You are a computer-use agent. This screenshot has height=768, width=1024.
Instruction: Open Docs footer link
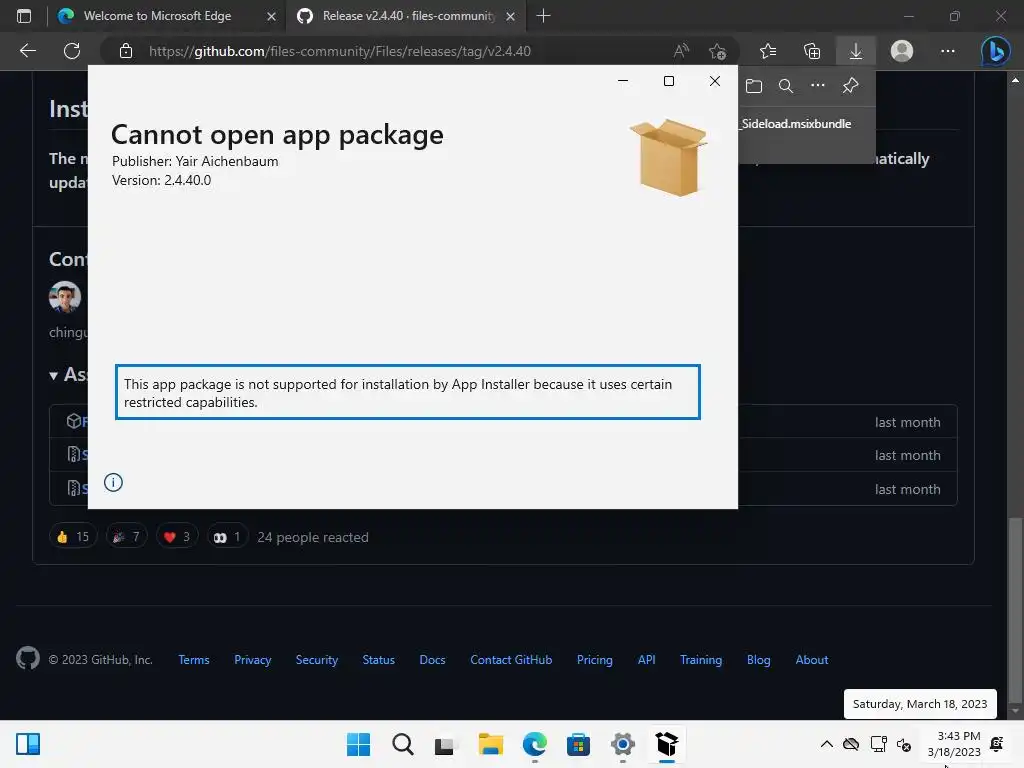(x=432, y=660)
